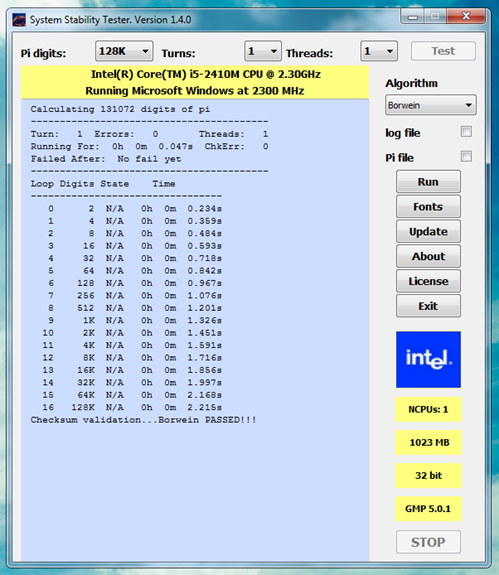Click the GMP 5.0.1 version box
Image resolution: width=499 pixels, height=575 pixels.
point(428,509)
